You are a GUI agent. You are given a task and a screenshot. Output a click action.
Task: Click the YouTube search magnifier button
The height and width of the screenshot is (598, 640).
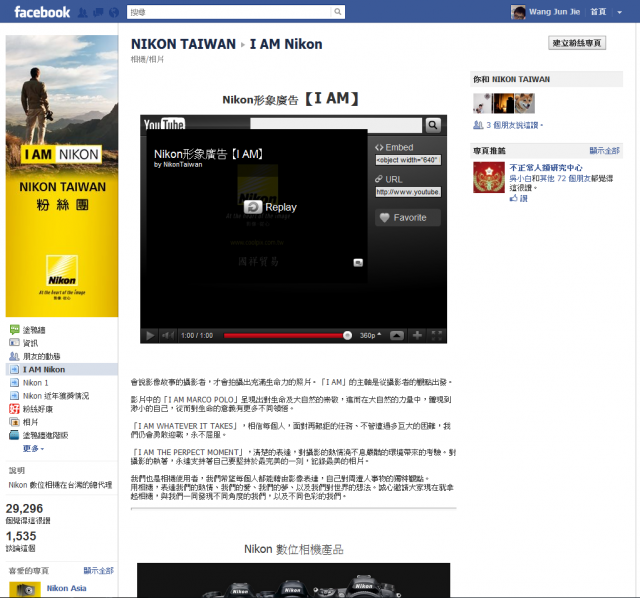(433, 125)
